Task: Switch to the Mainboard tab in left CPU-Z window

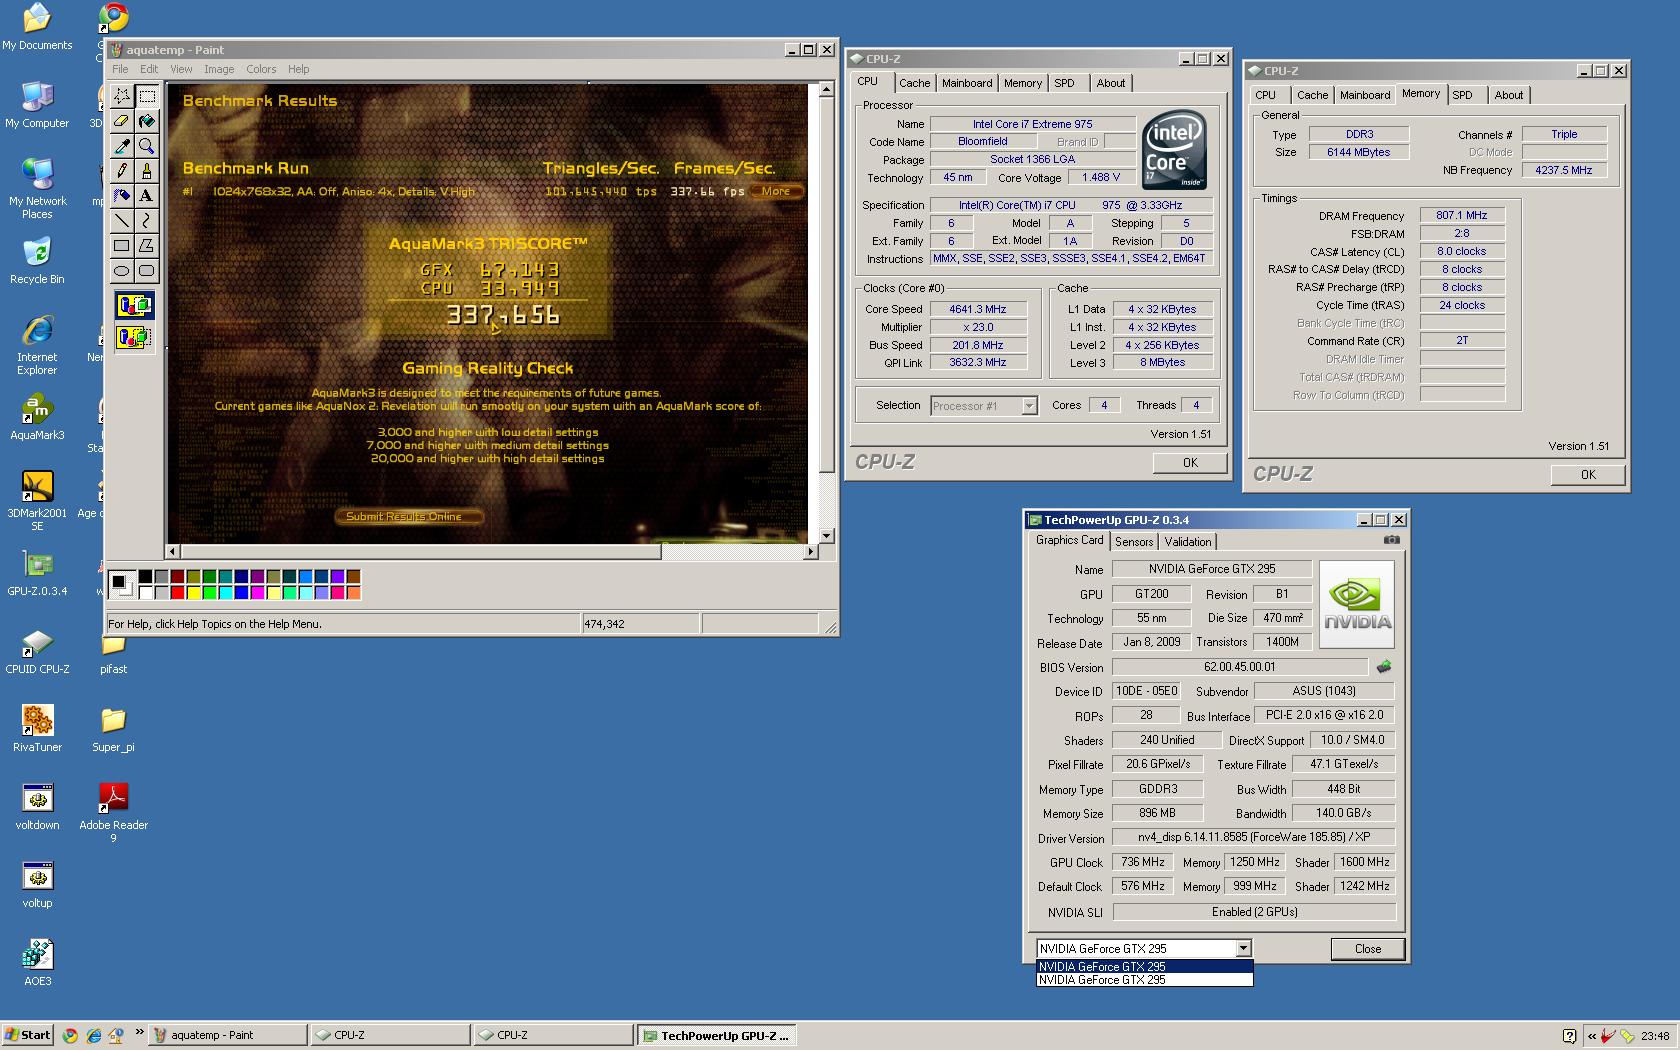Action: tap(967, 83)
